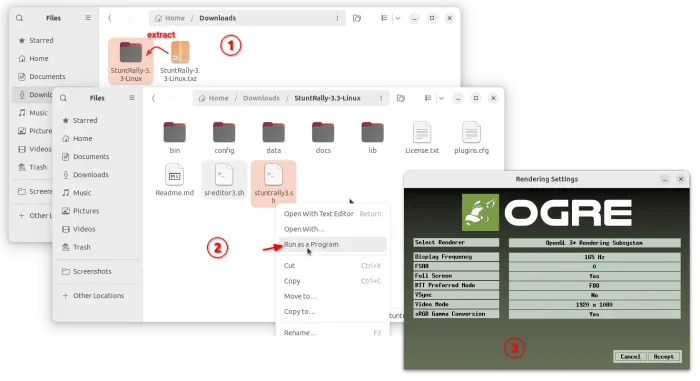Open path options menu in Downloads path bar
The height and width of the screenshot is (381, 700).
point(337,18)
